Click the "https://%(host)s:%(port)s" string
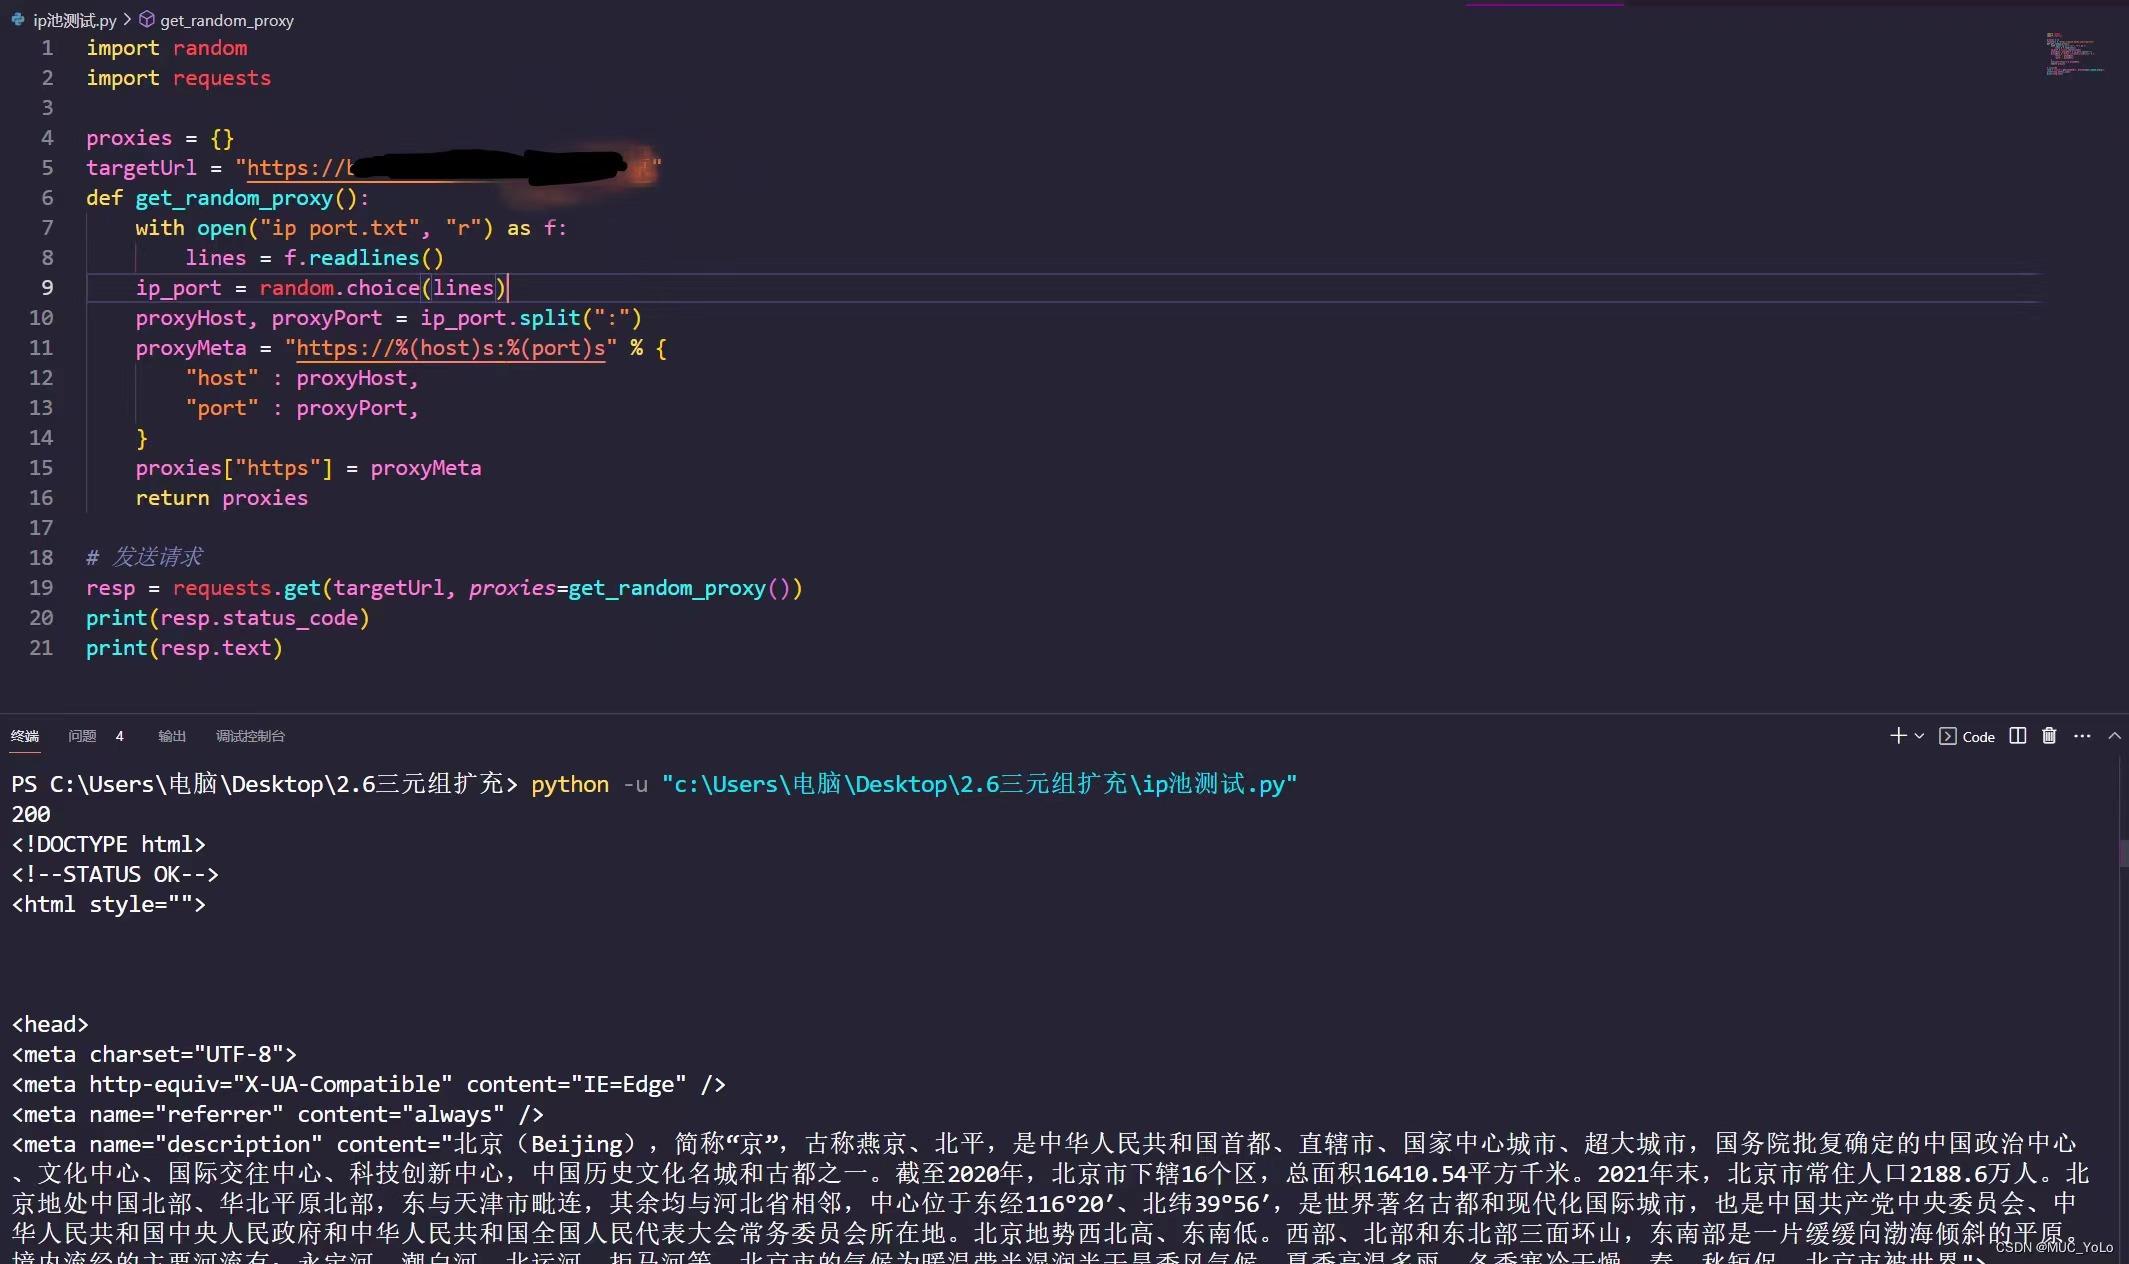 451,348
